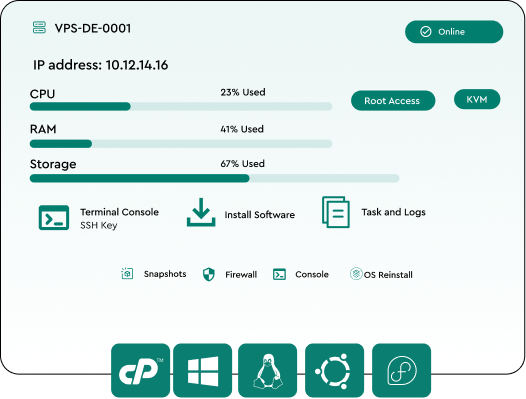
Task: Click the RAM usage progress bar
Action: coord(181,144)
